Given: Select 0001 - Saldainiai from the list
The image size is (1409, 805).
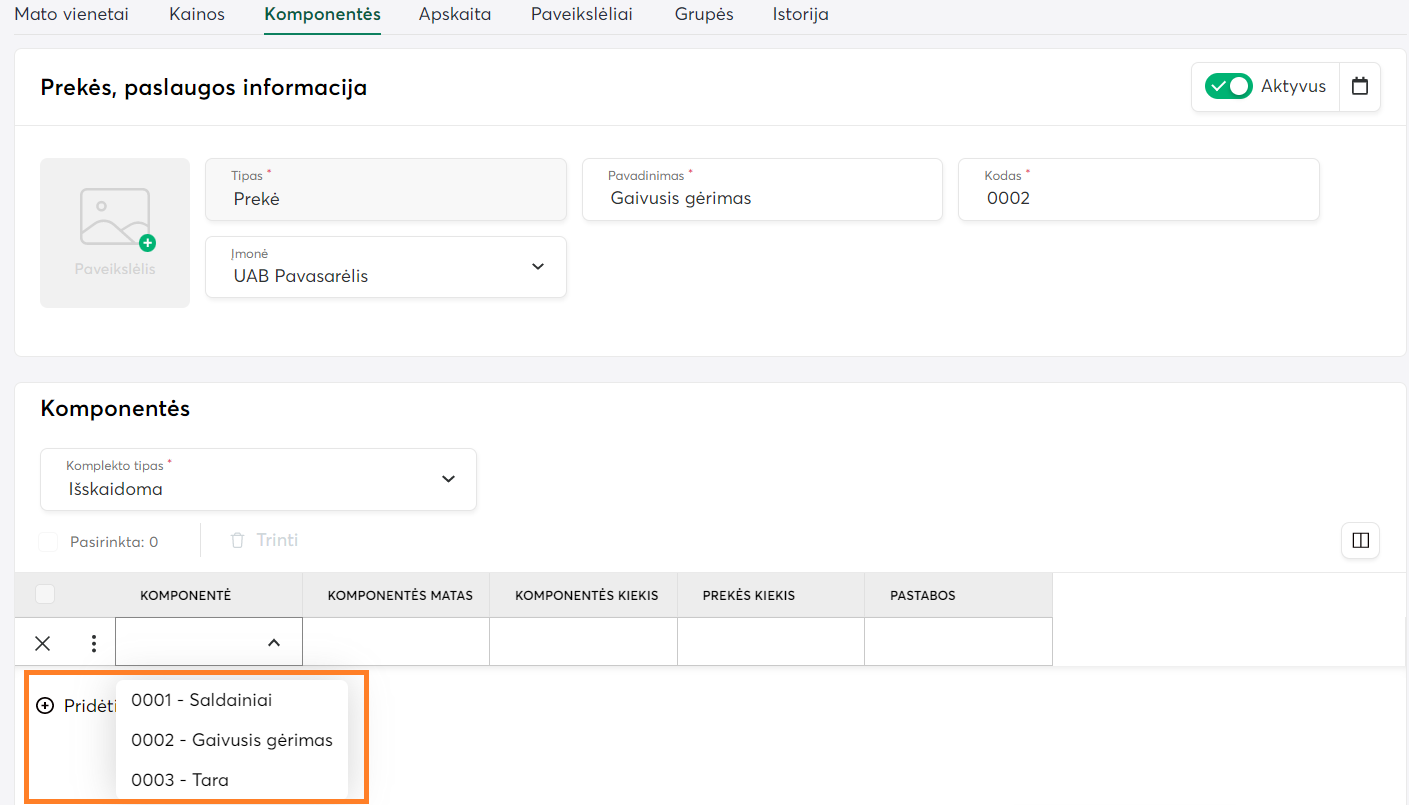Looking at the screenshot, I should pos(202,700).
